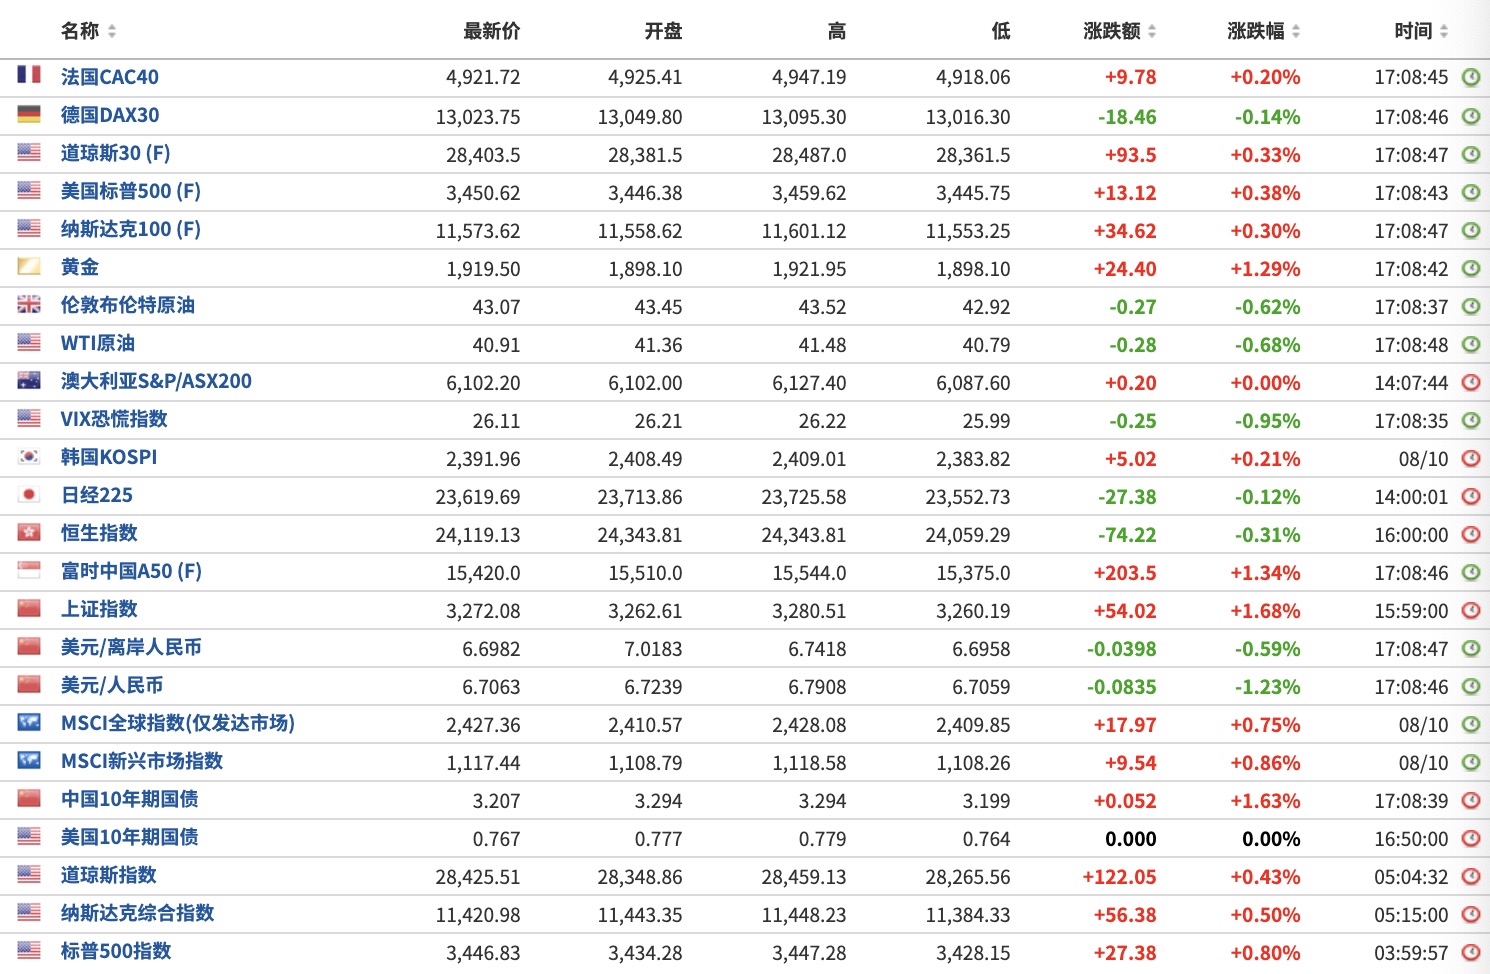1490x974 pixels.
Task: Click the German flag icon beside 德国DAX30
Action: coord(29,115)
